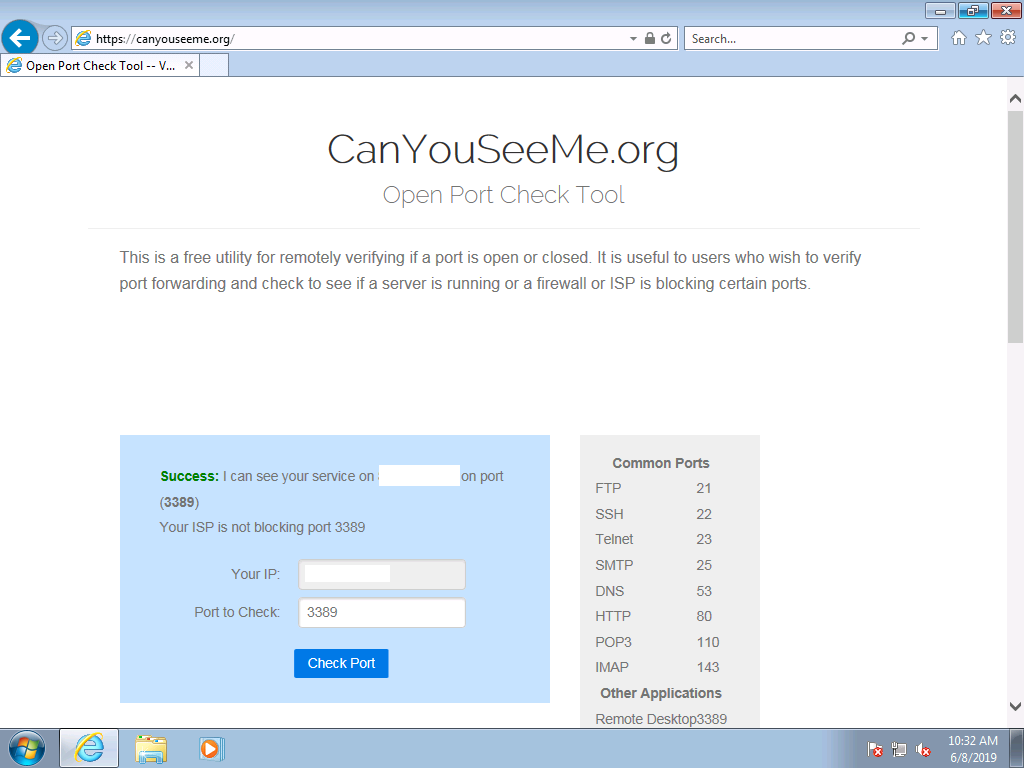Click the 'Other Applications' heading
Viewport: 1024px width, 768px height.
(x=661, y=693)
